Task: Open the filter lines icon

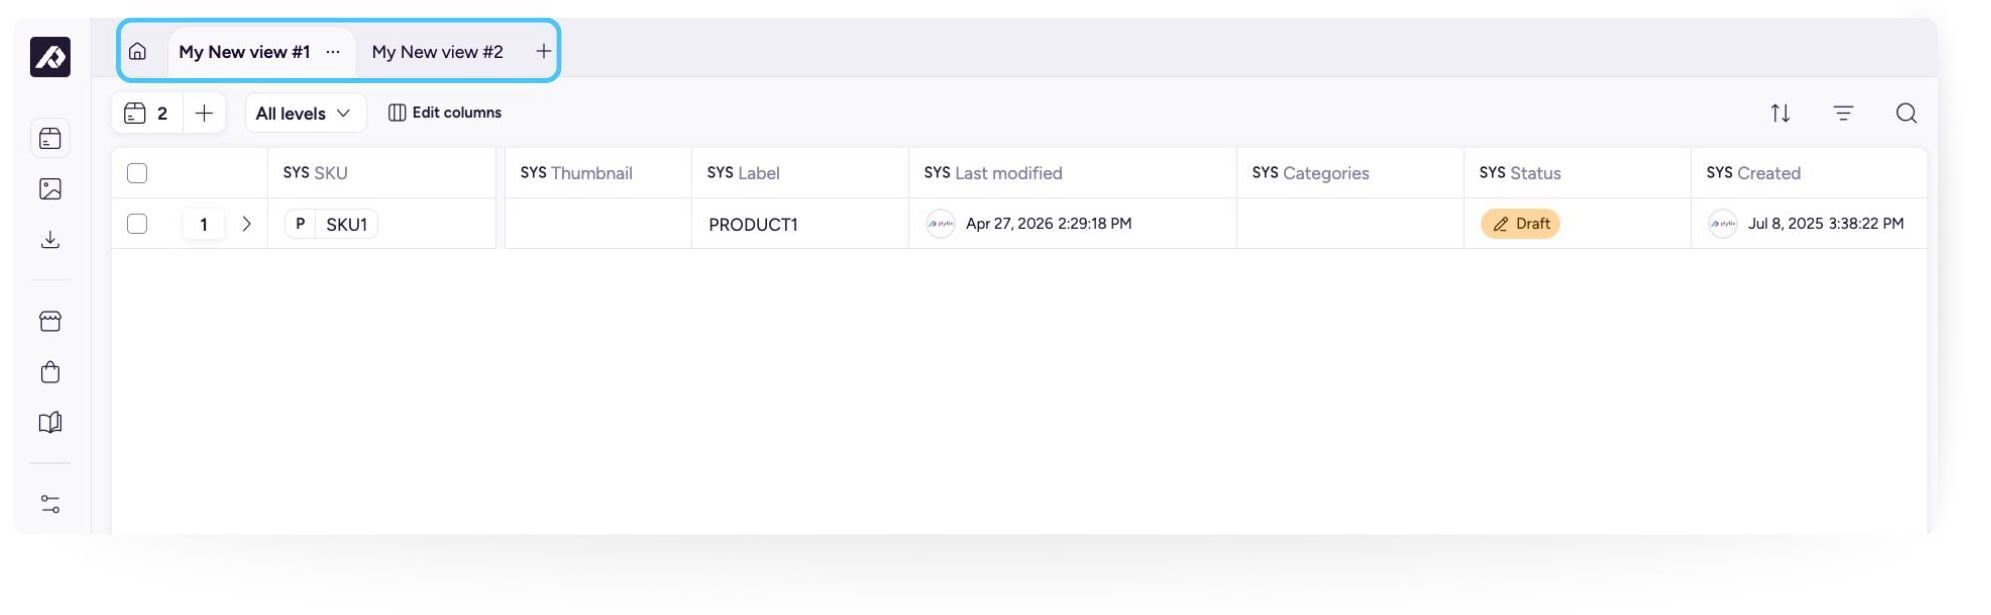Action: (x=1843, y=113)
